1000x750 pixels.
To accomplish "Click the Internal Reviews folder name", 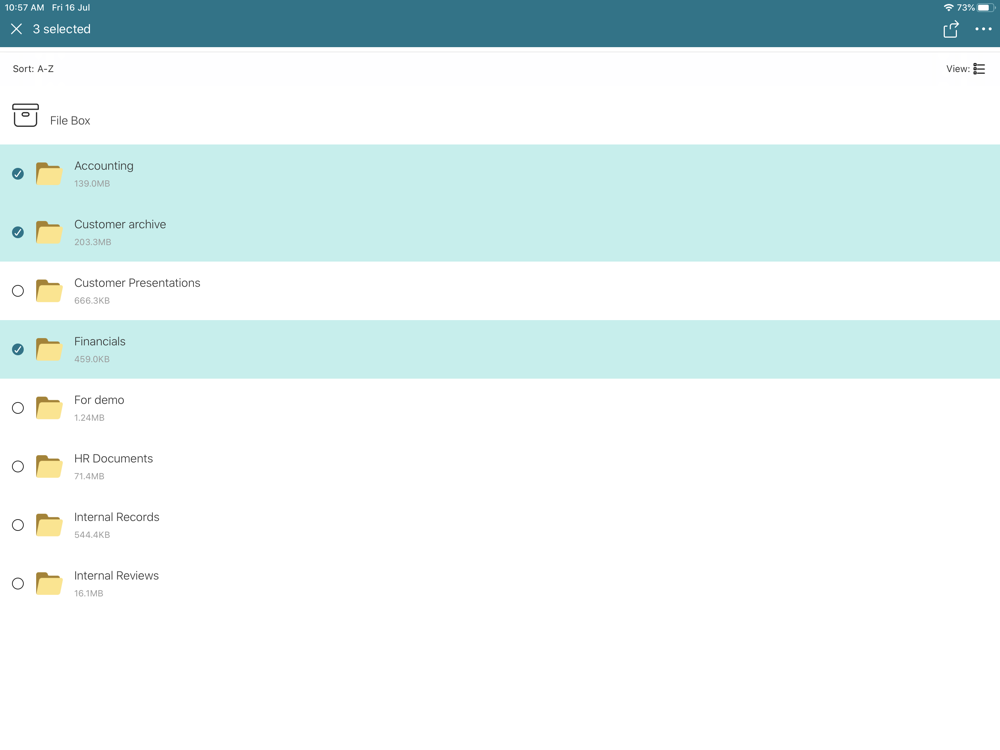I will [116, 576].
